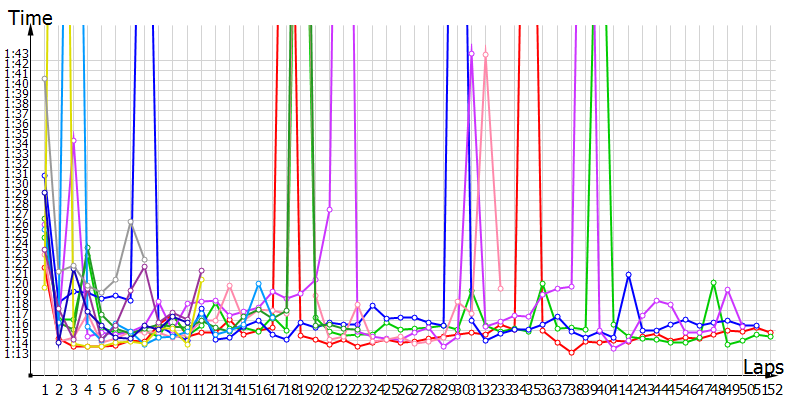The width and height of the screenshot is (800, 400).
Task: Click the blue data point spike at lap 41
Action: point(628,274)
